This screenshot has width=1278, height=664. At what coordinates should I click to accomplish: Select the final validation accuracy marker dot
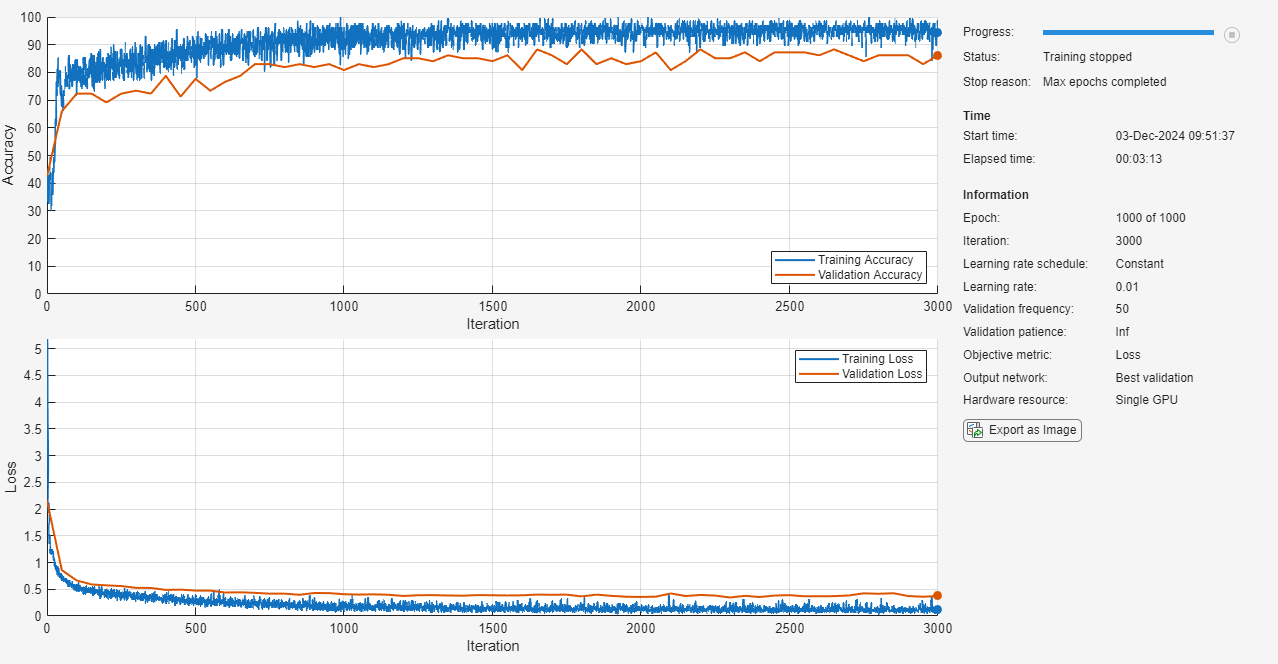937,55
